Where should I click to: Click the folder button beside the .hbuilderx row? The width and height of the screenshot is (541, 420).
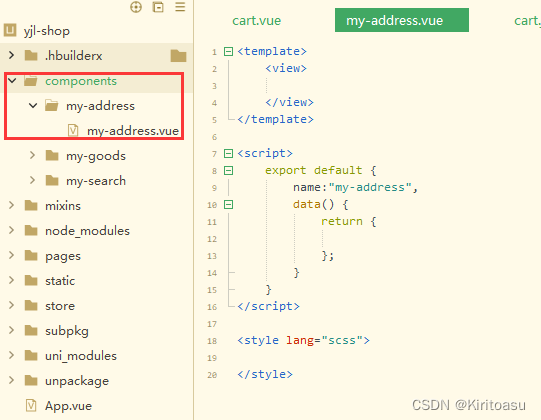click(x=178, y=56)
